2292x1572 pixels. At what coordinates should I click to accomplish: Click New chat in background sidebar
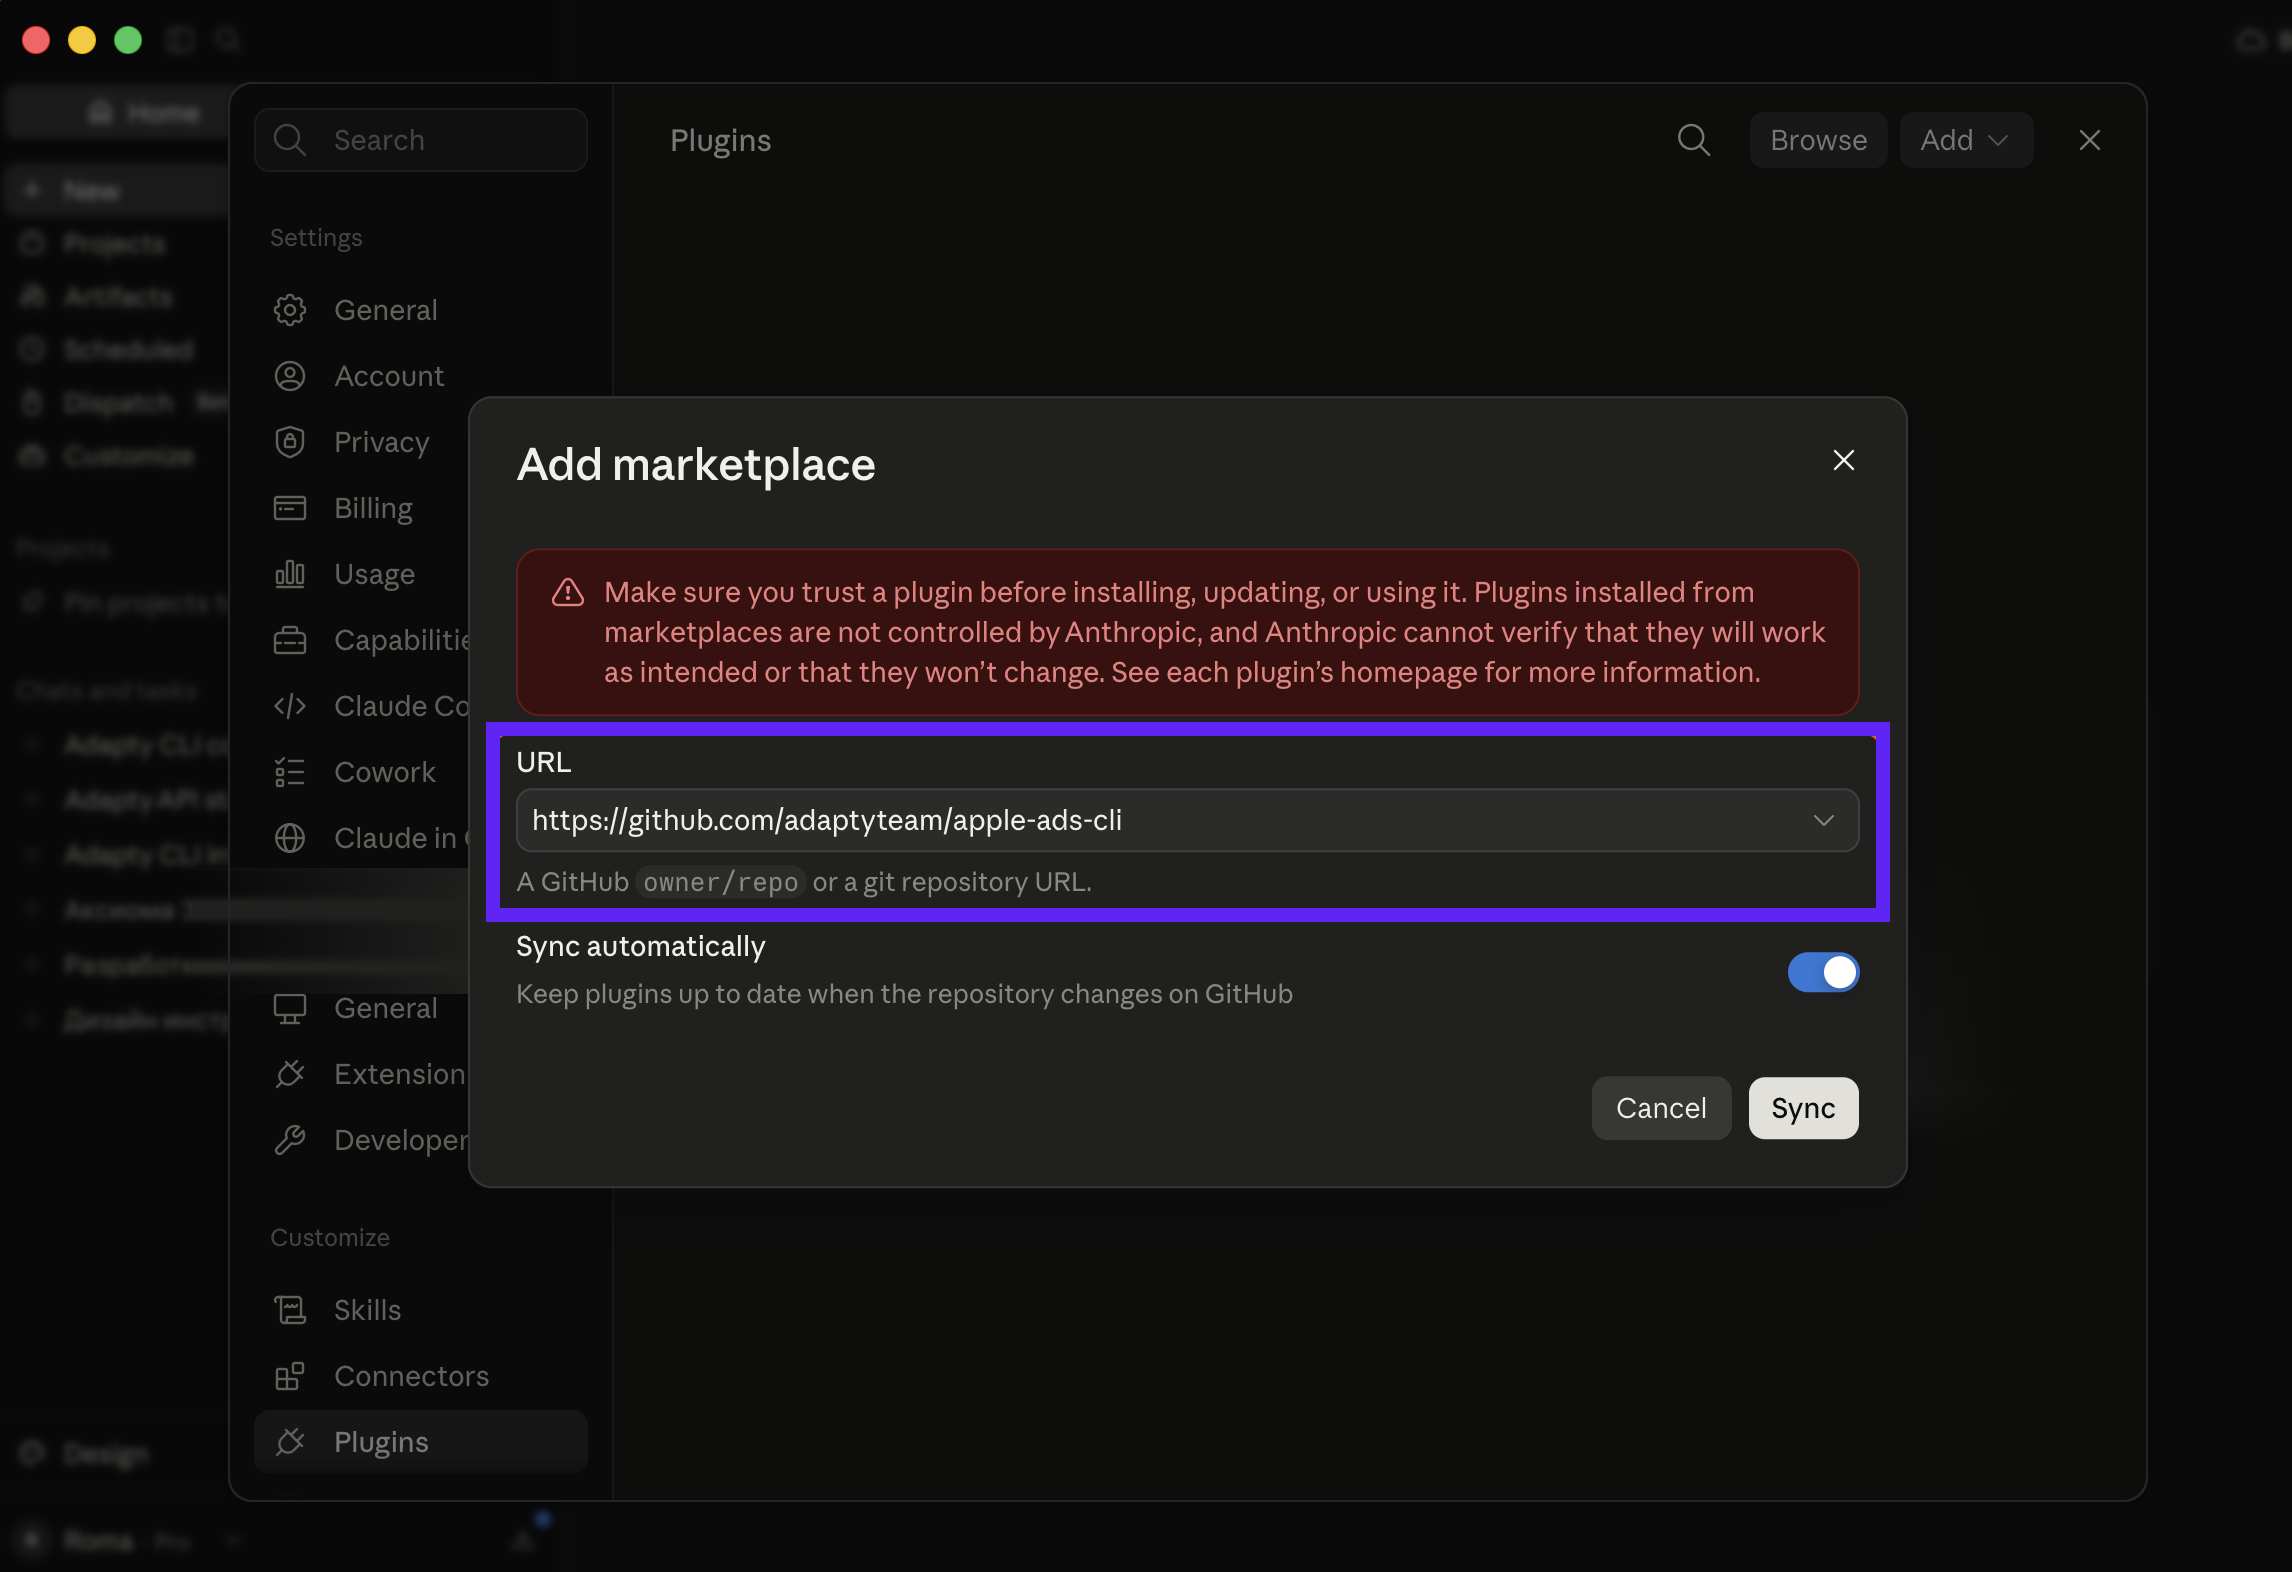[x=117, y=190]
